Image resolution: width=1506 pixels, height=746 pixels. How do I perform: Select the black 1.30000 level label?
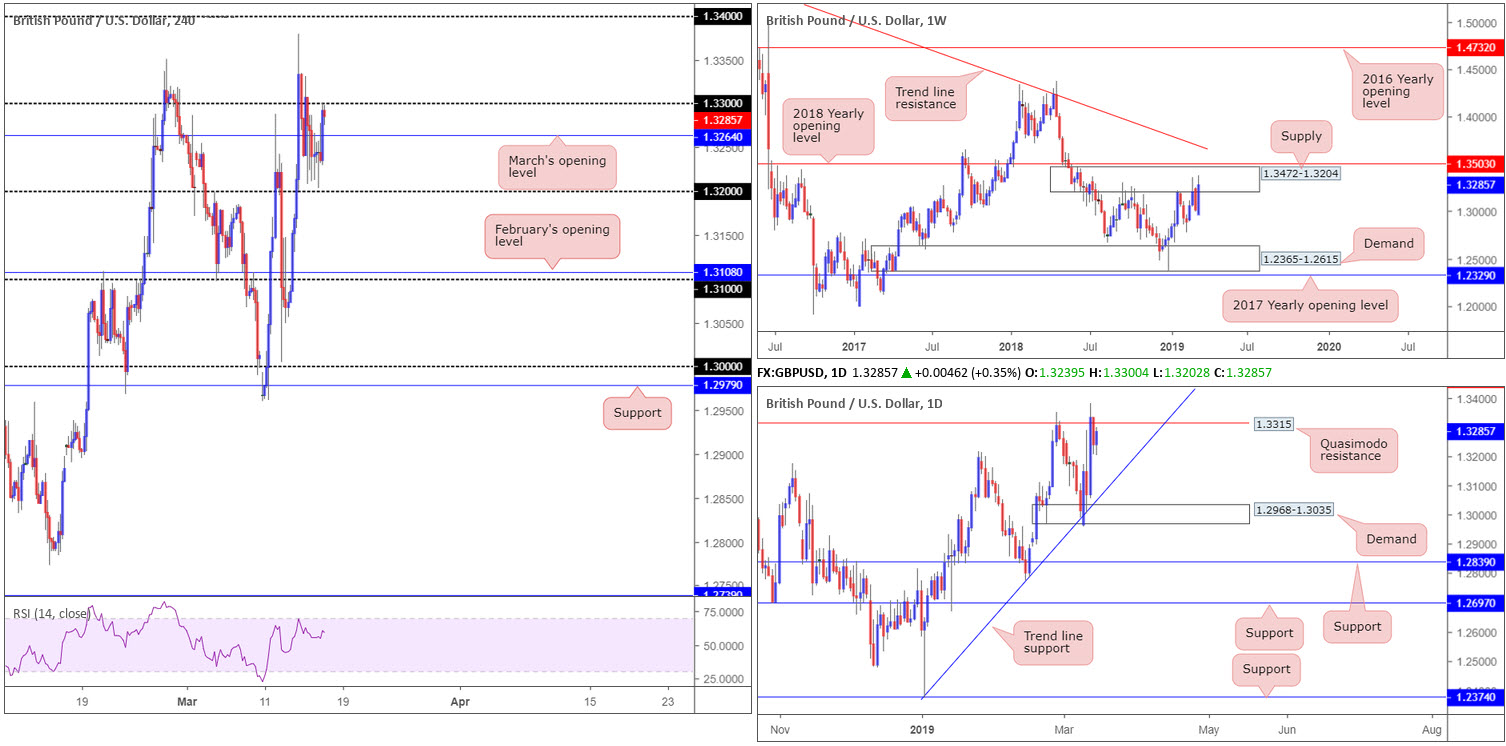pyautogui.click(x=721, y=367)
